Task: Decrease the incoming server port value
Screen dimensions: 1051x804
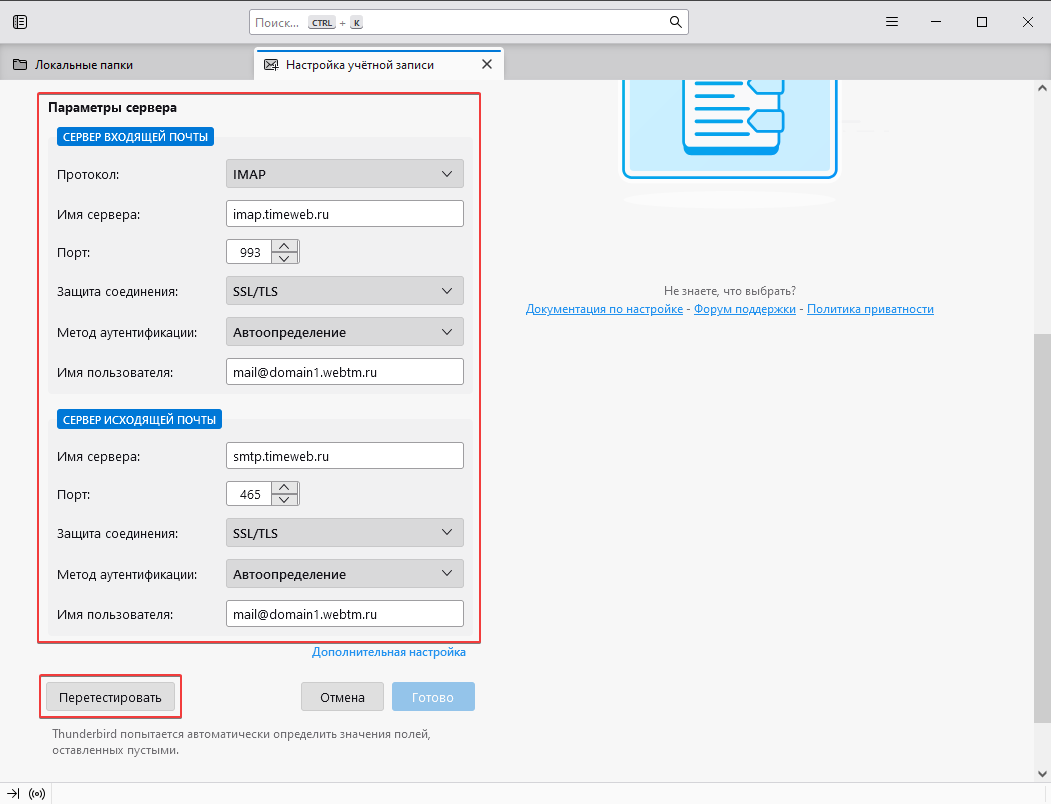Action: tap(284, 258)
